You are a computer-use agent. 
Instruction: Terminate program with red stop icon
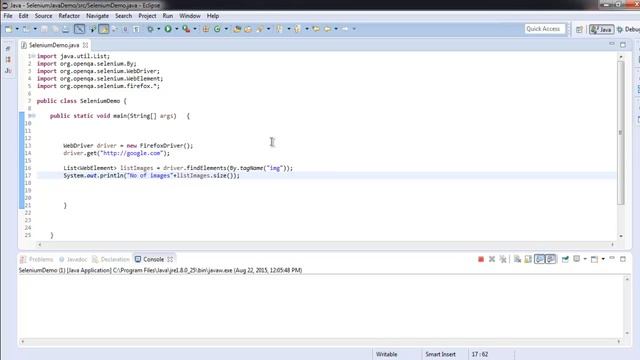481,259
